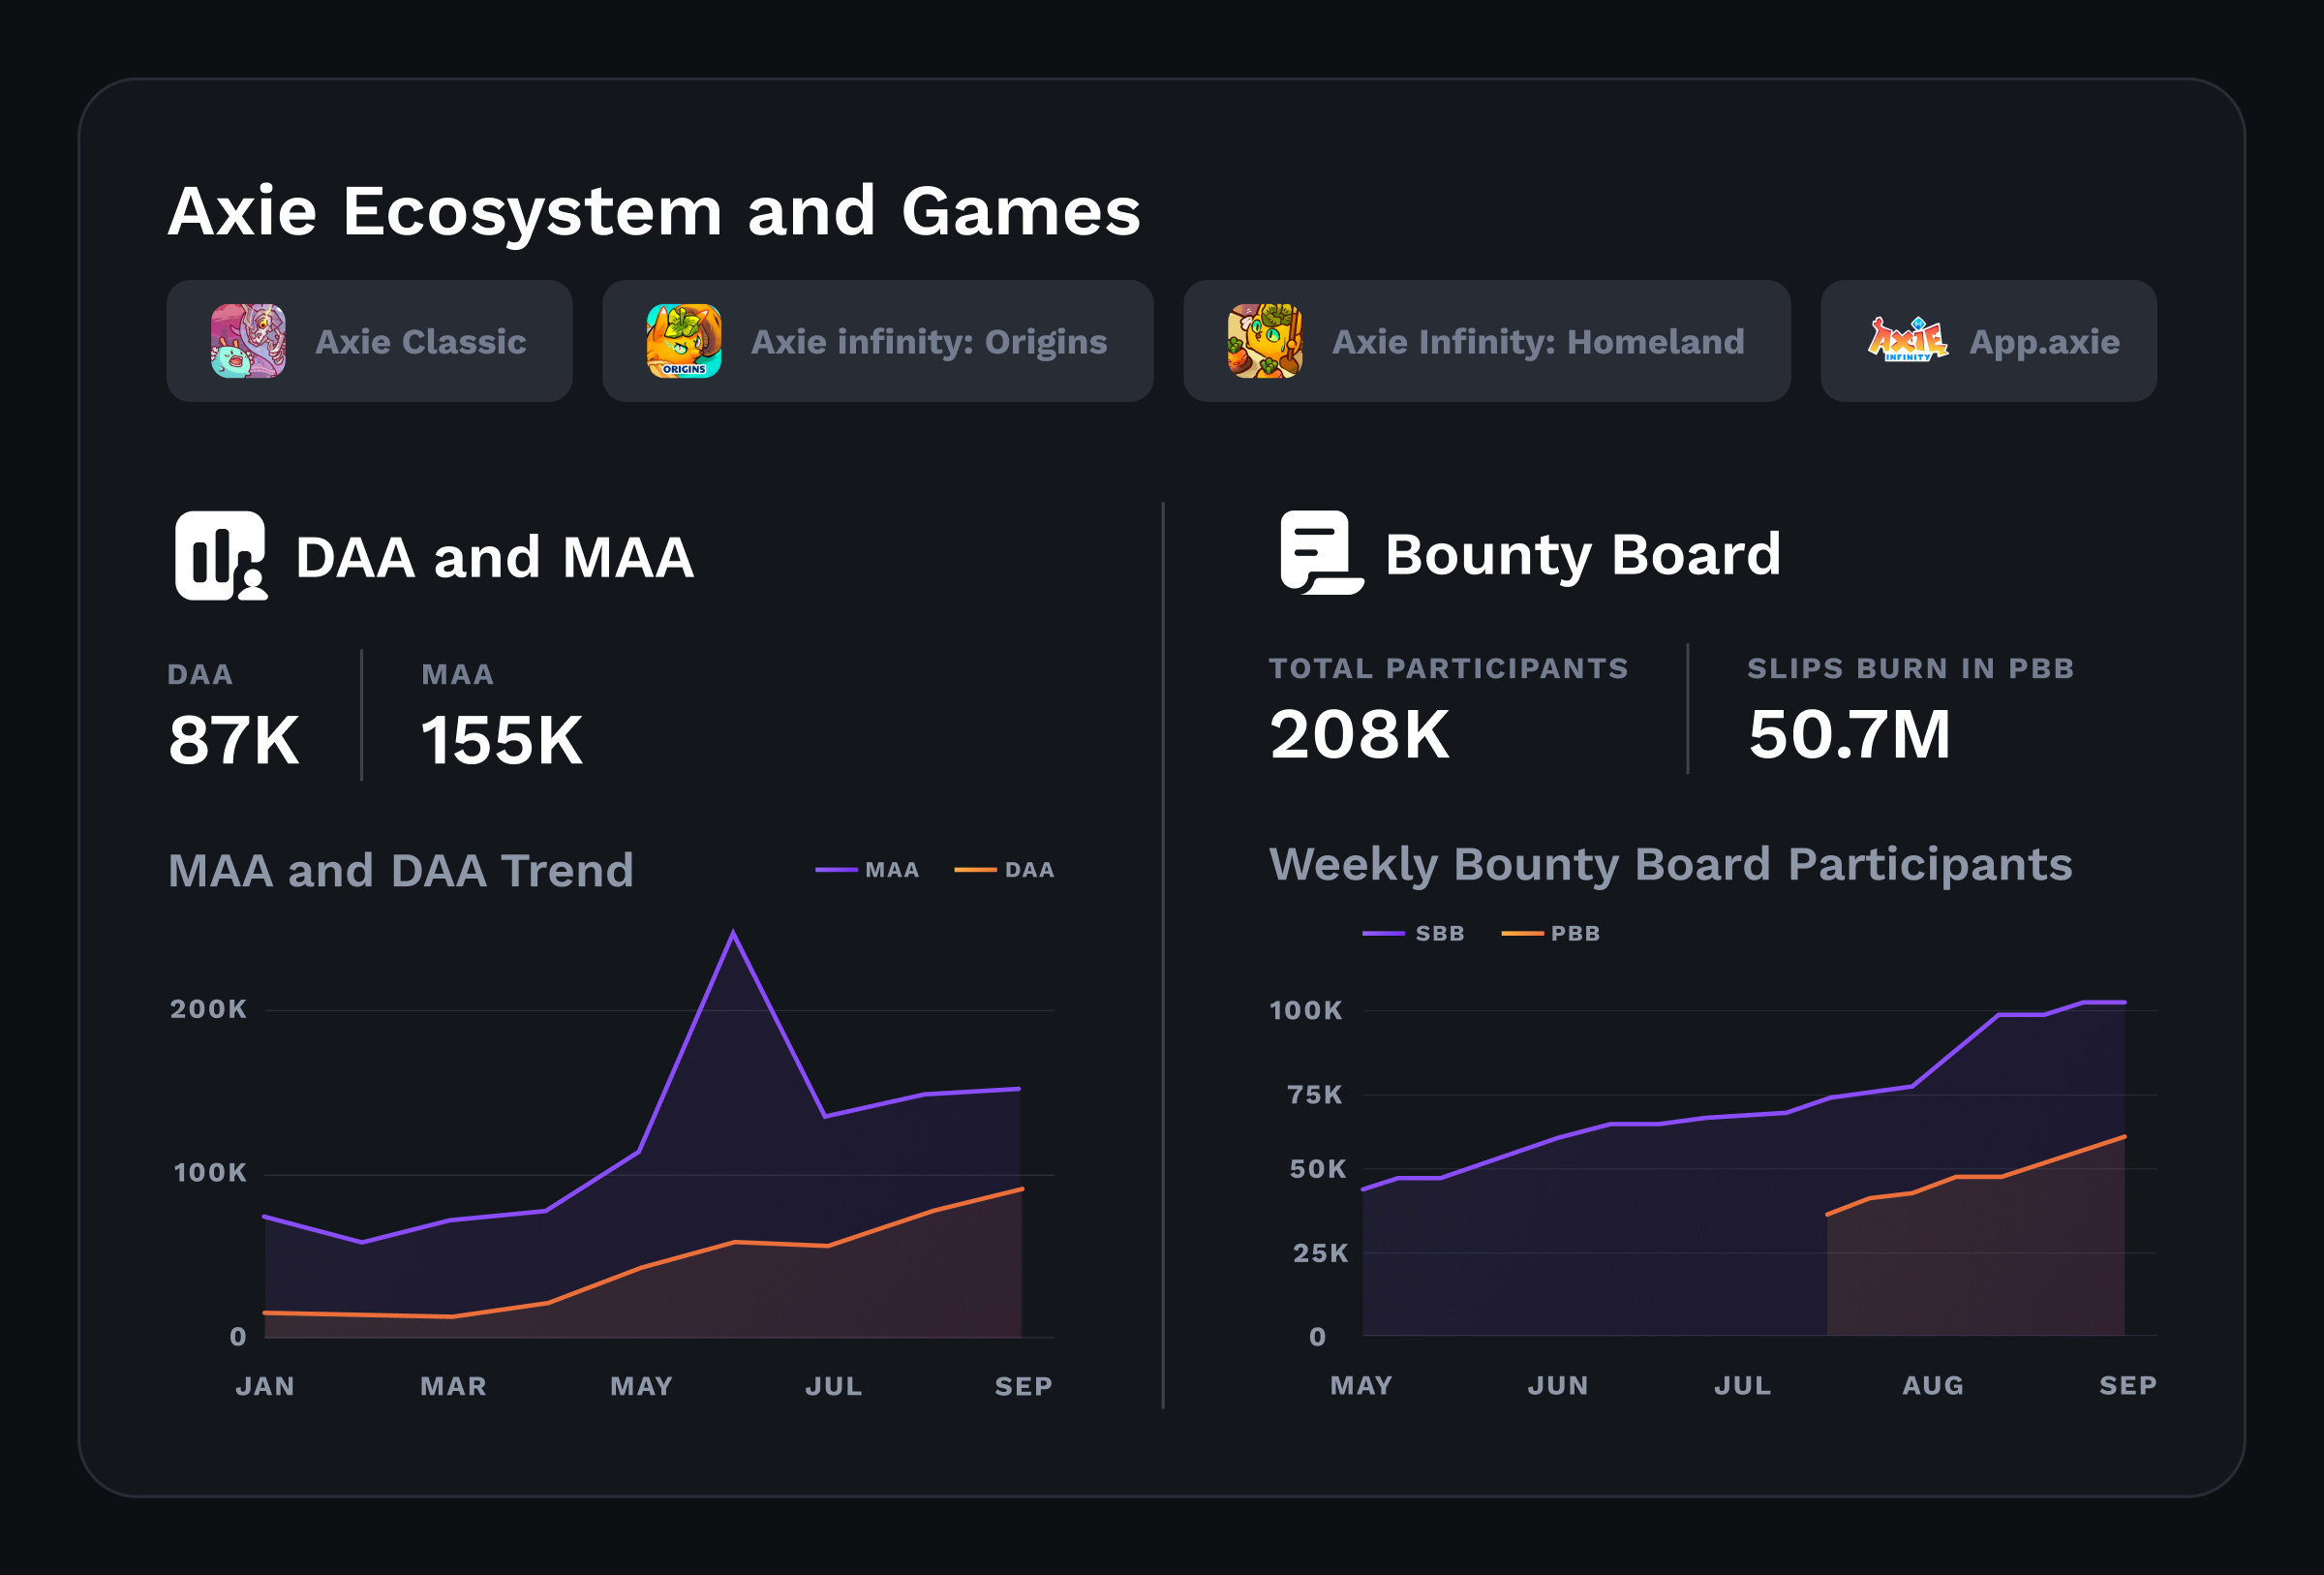The width and height of the screenshot is (2324, 1575).
Task: Click the MAA and DAA Trend title
Action: click(x=401, y=871)
